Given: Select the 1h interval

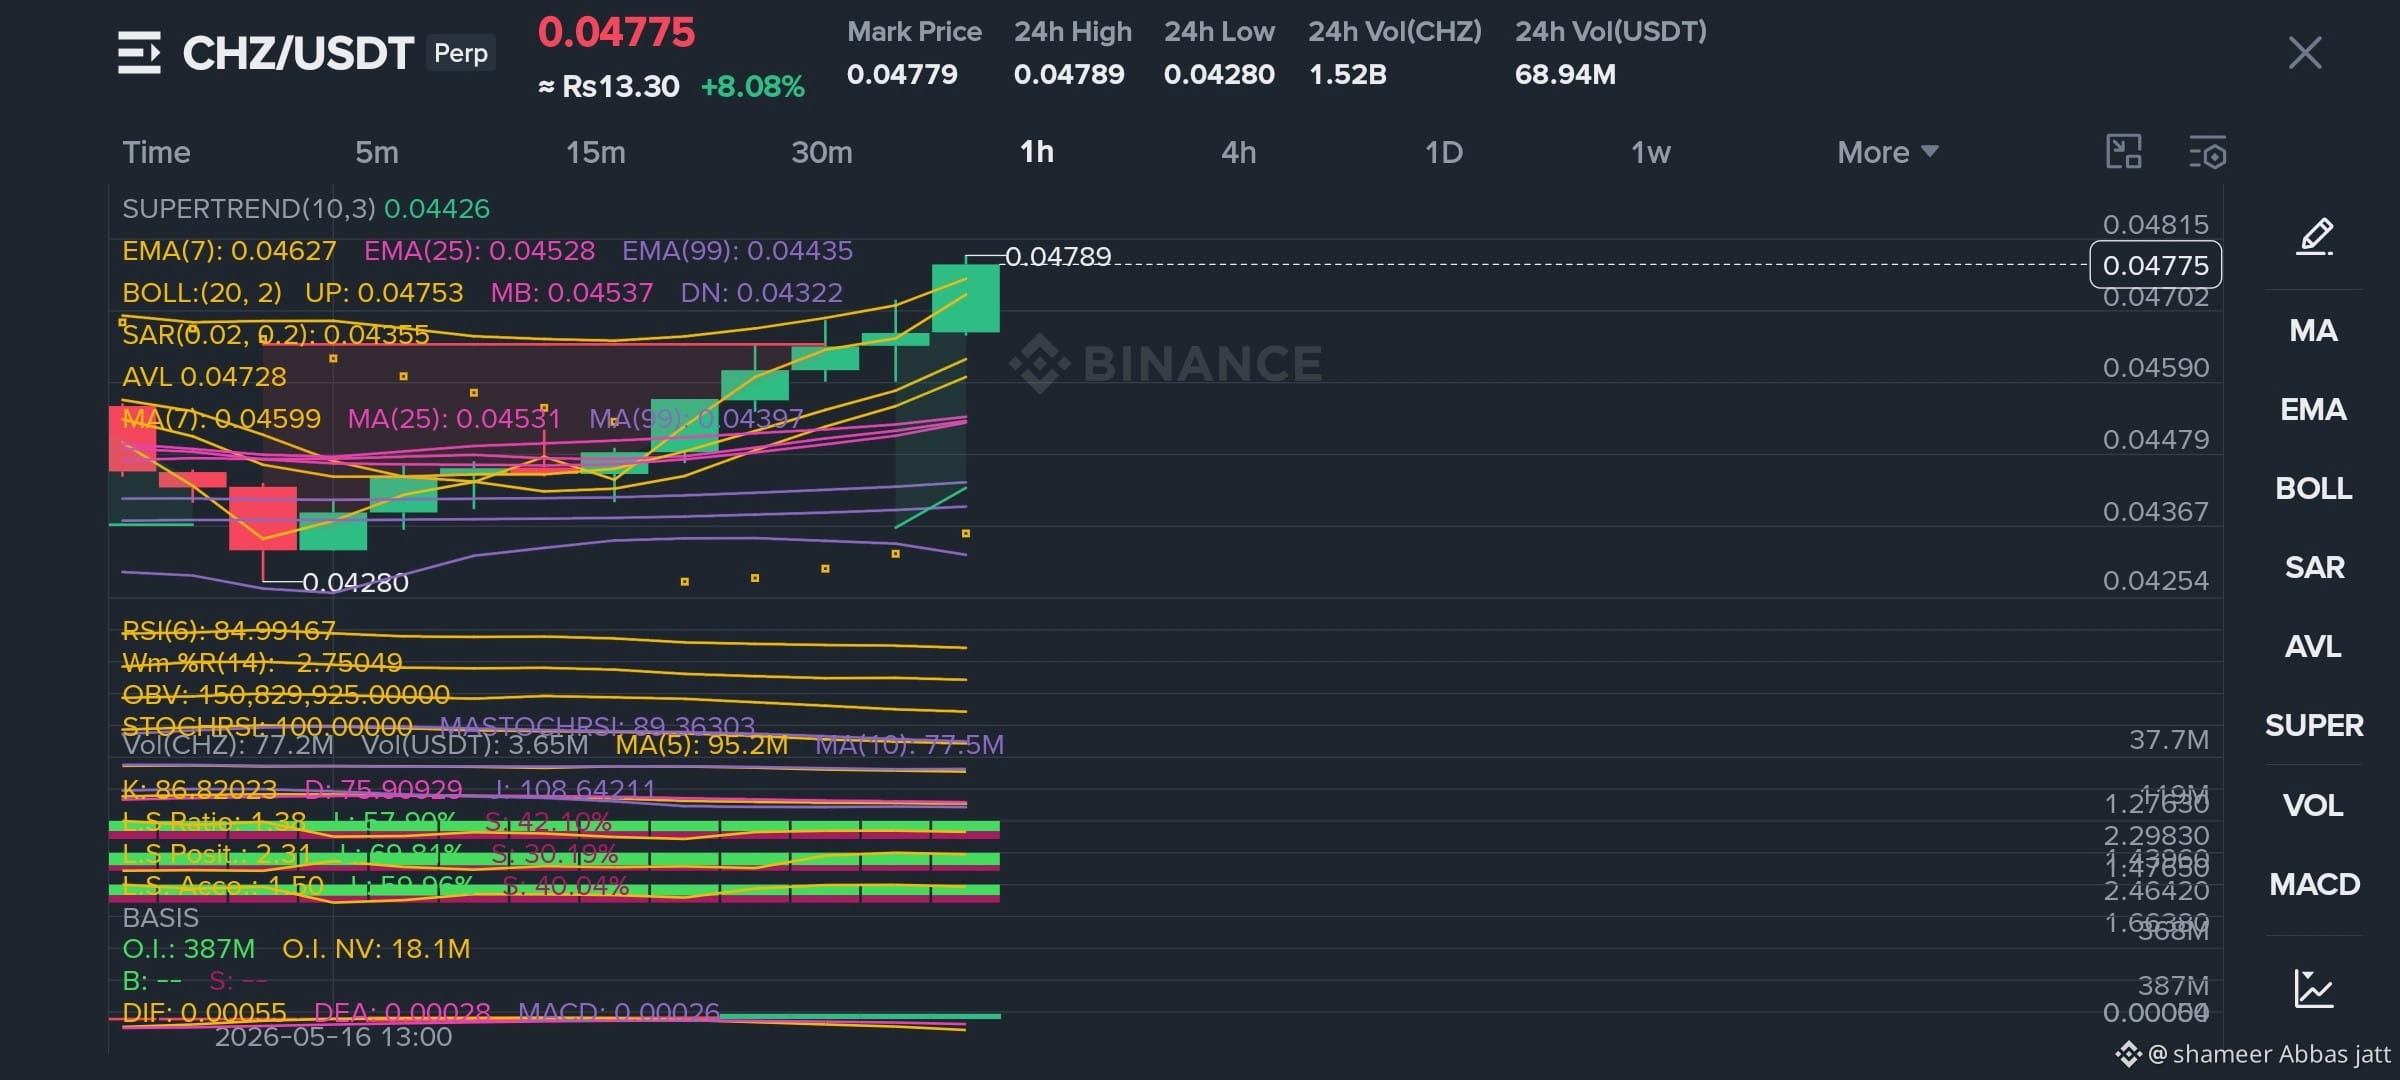Looking at the screenshot, I should click(x=1037, y=152).
